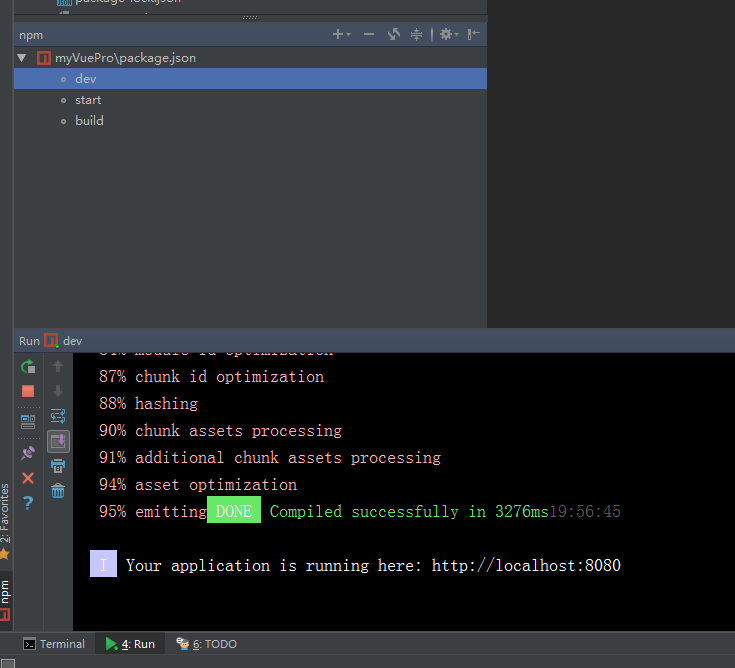The image size is (735, 668).
Task: Click the restore layout icon in Run toolbar
Action: (x=28, y=422)
